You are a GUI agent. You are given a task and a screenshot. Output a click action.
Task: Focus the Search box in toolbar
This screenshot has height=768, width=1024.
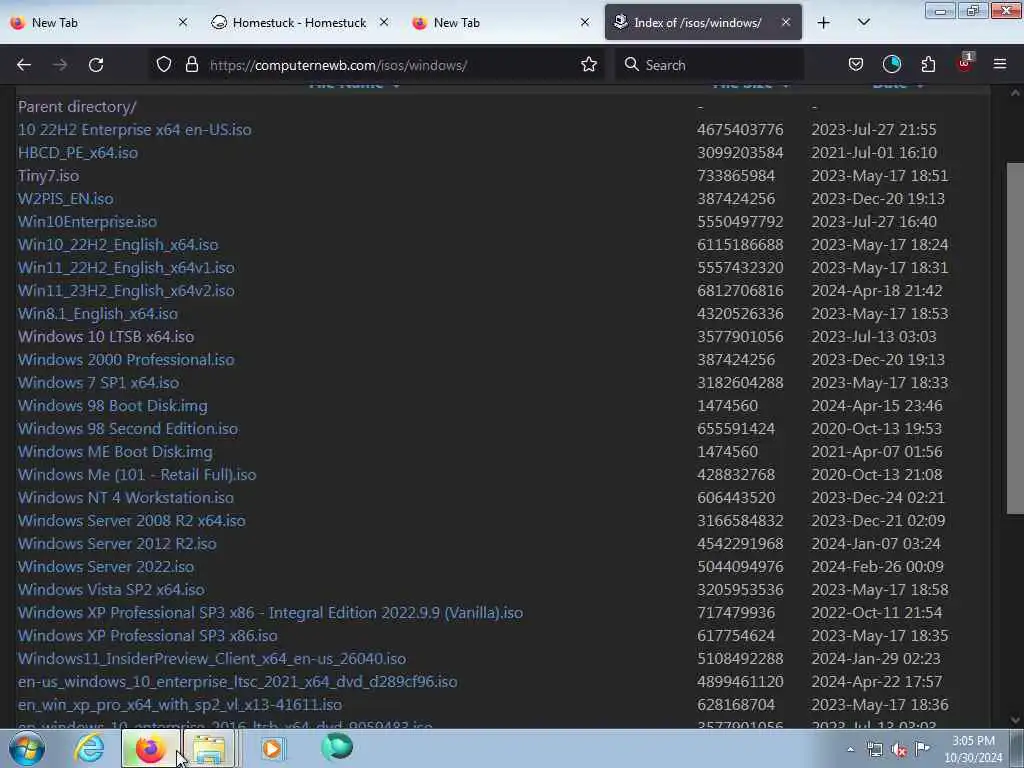pyautogui.click(x=709, y=65)
